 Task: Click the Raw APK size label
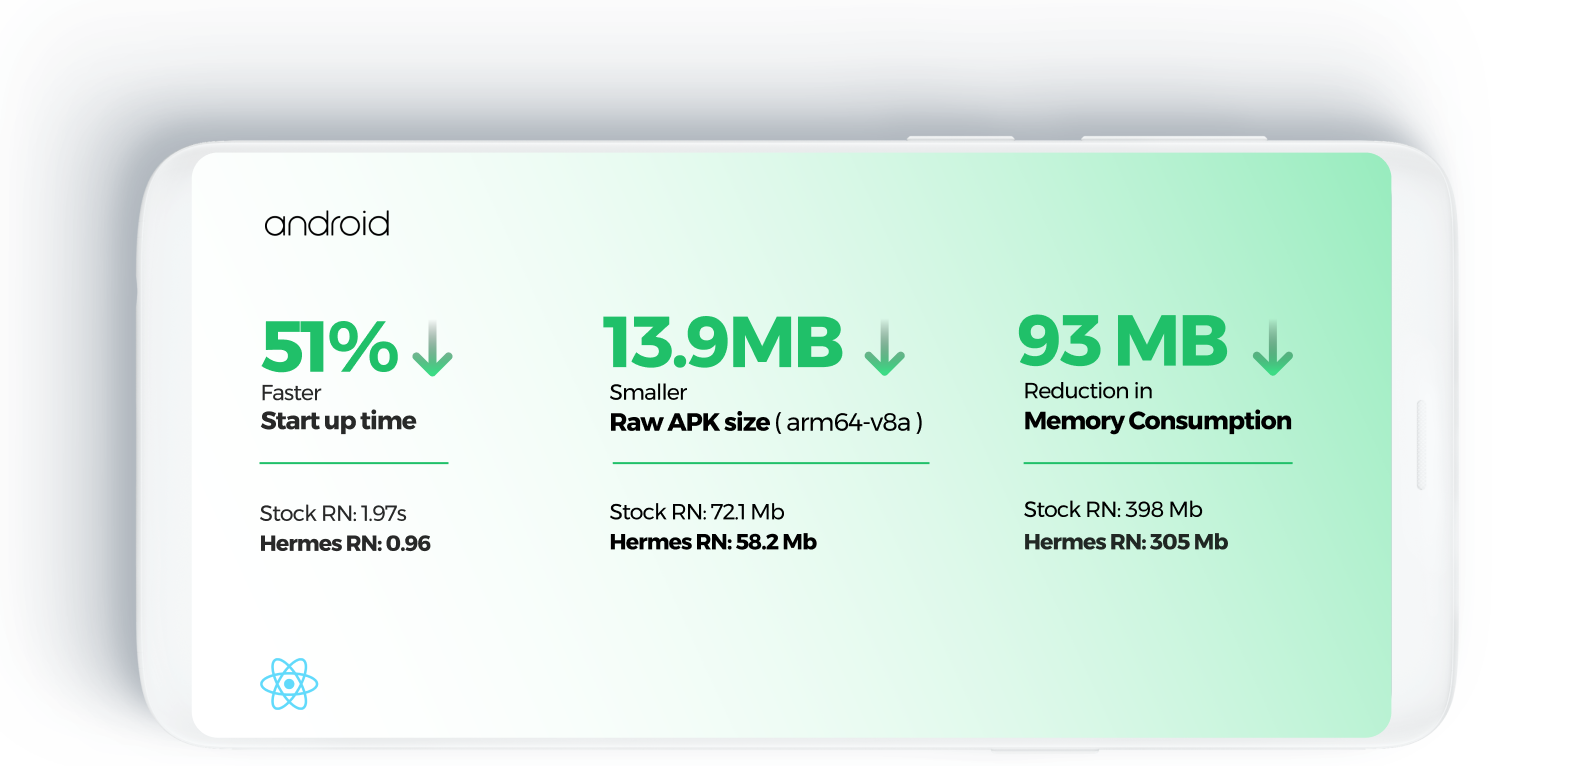(690, 422)
